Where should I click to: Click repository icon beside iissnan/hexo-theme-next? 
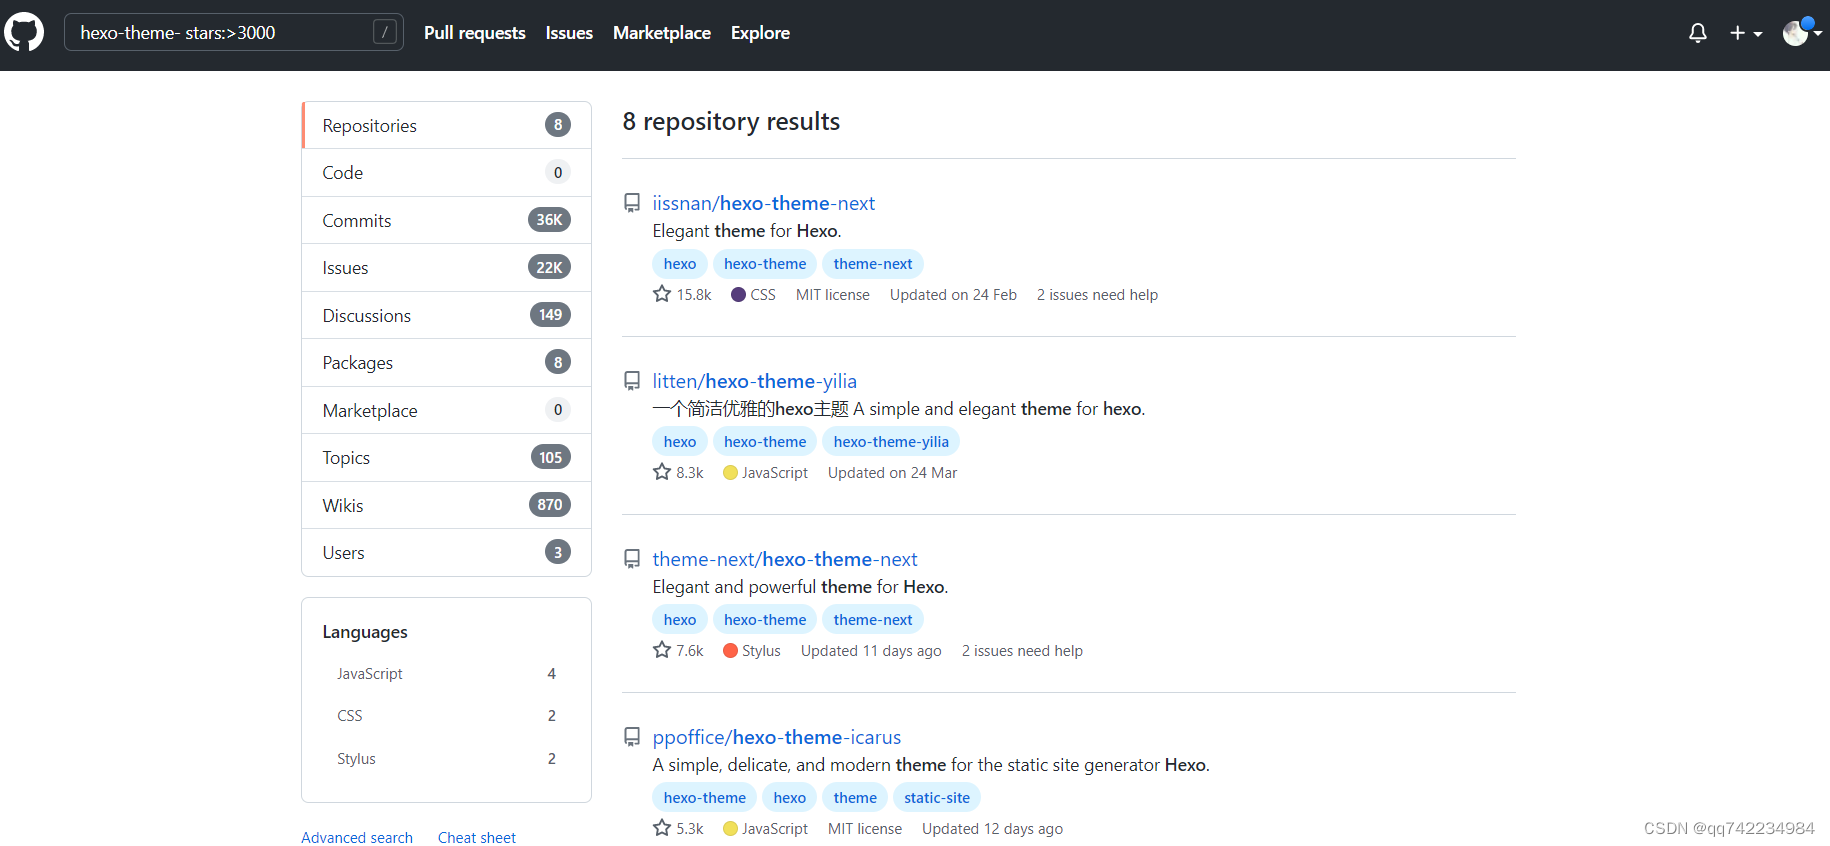click(632, 203)
